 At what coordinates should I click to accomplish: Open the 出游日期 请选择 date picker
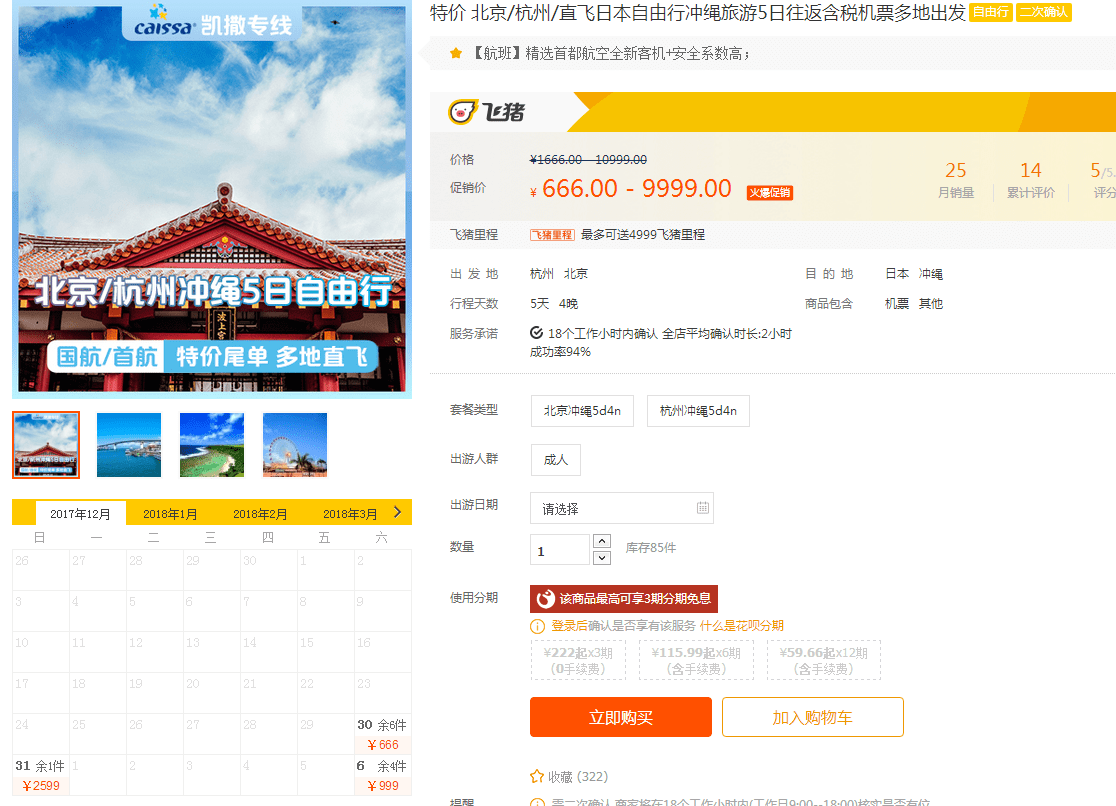(621, 508)
